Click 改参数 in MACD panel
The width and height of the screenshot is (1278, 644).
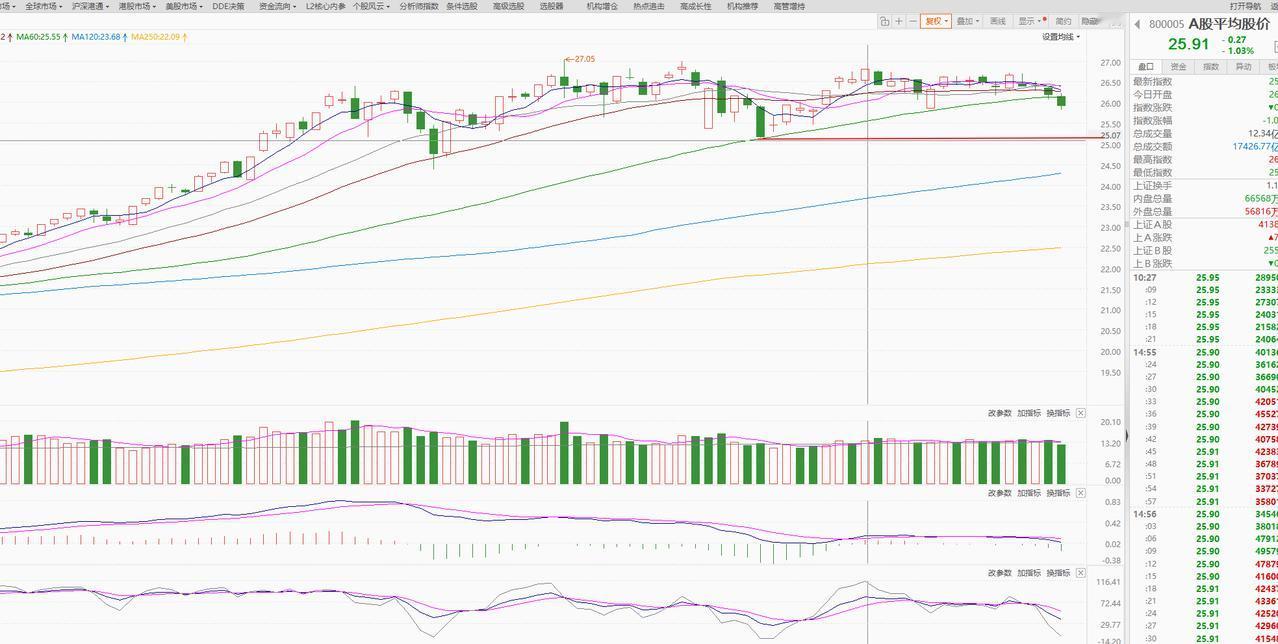(x=1000, y=493)
